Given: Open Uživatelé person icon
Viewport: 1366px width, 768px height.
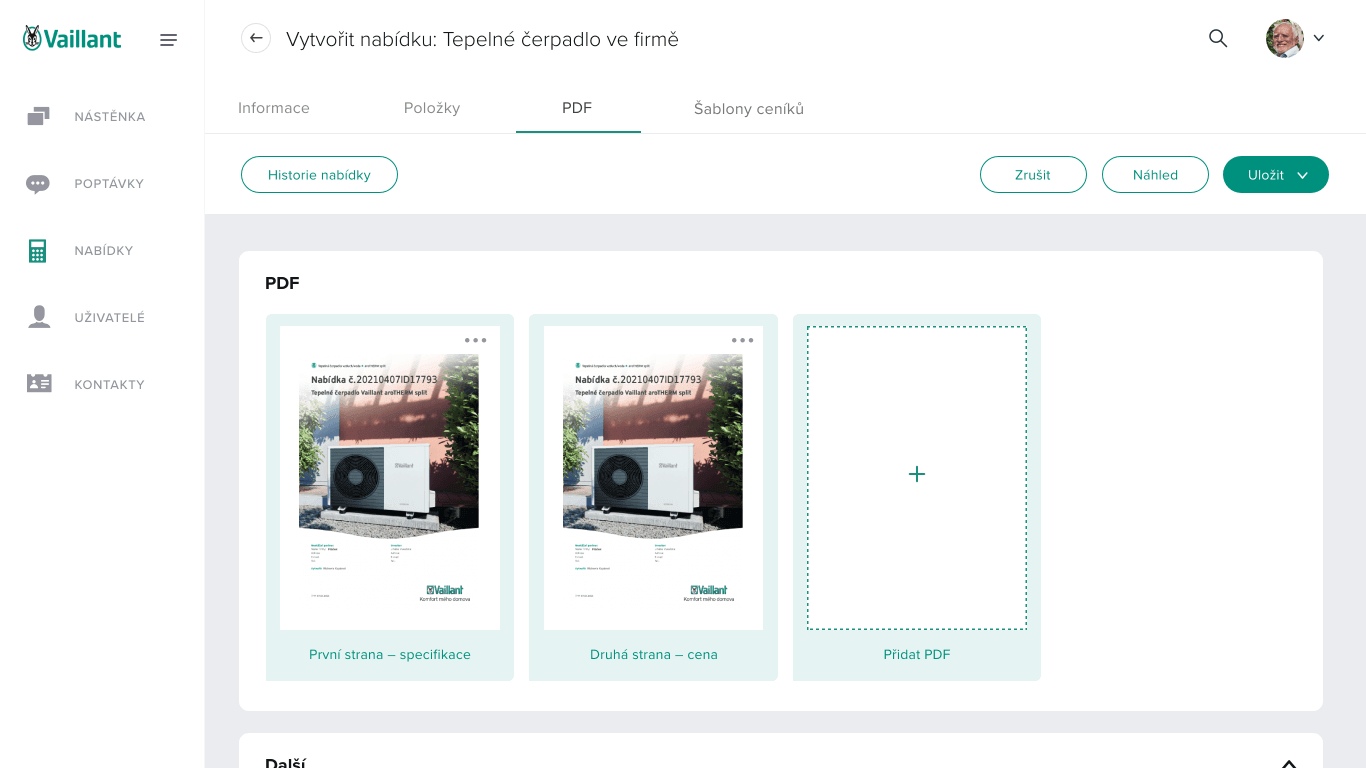Looking at the screenshot, I should (39, 318).
